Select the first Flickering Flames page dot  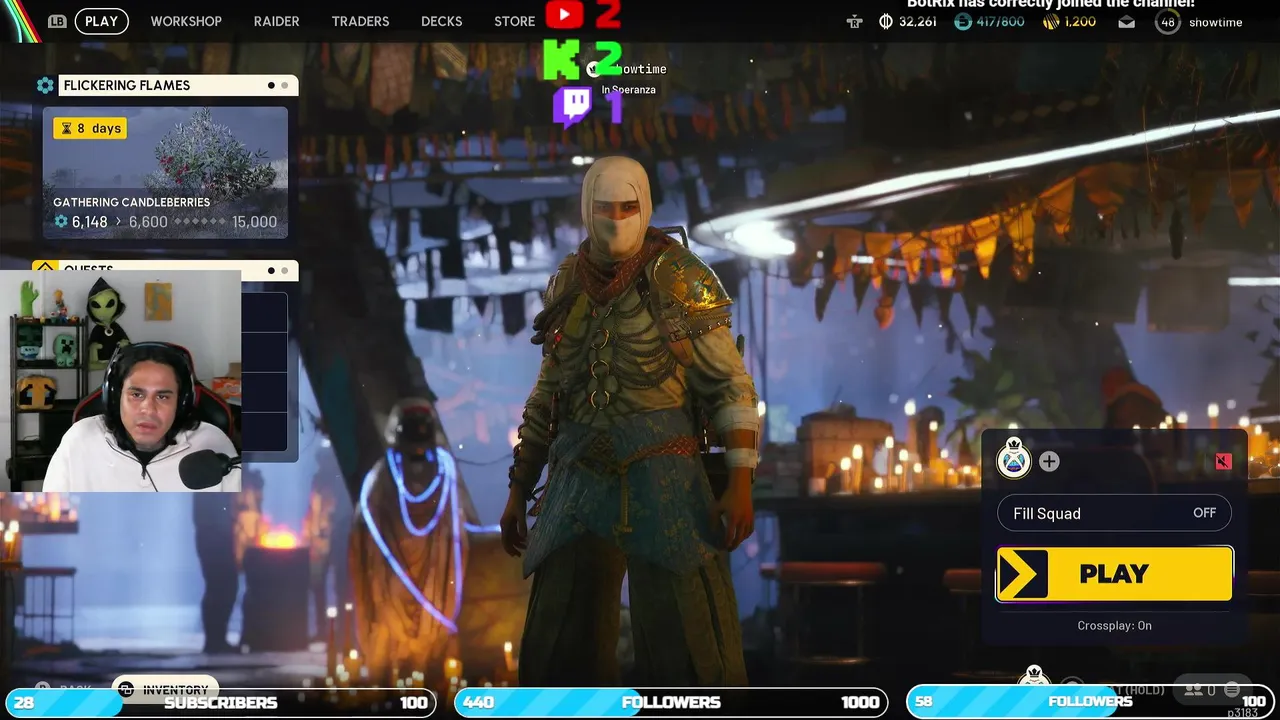[271, 85]
